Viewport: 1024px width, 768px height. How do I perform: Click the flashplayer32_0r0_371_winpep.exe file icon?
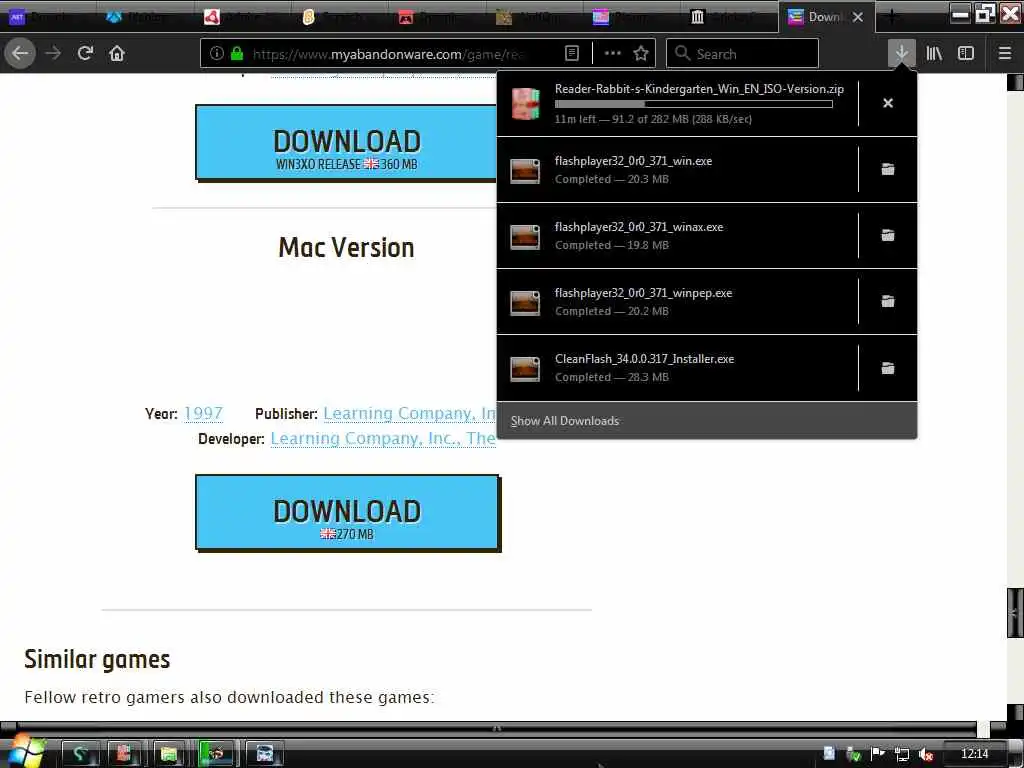[525, 302]
